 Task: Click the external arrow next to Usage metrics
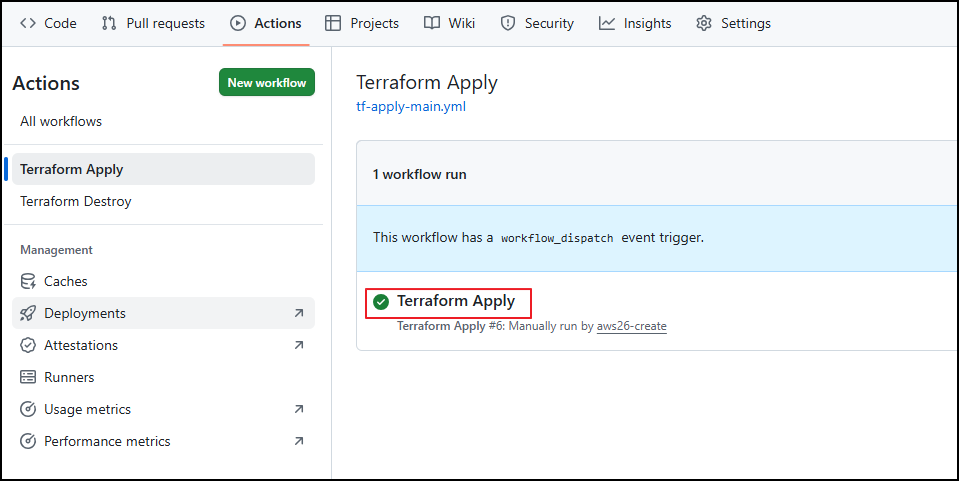click(x=298, y=409)
